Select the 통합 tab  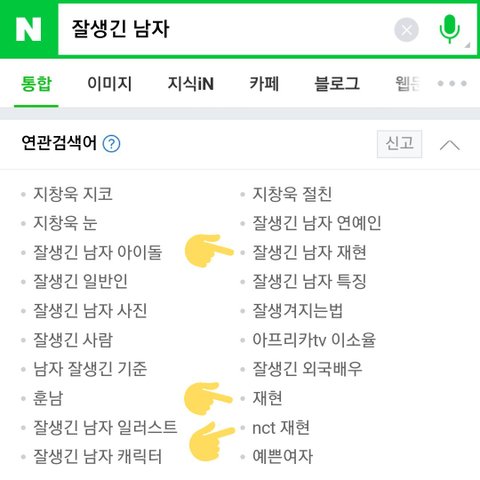coord(36,83)
